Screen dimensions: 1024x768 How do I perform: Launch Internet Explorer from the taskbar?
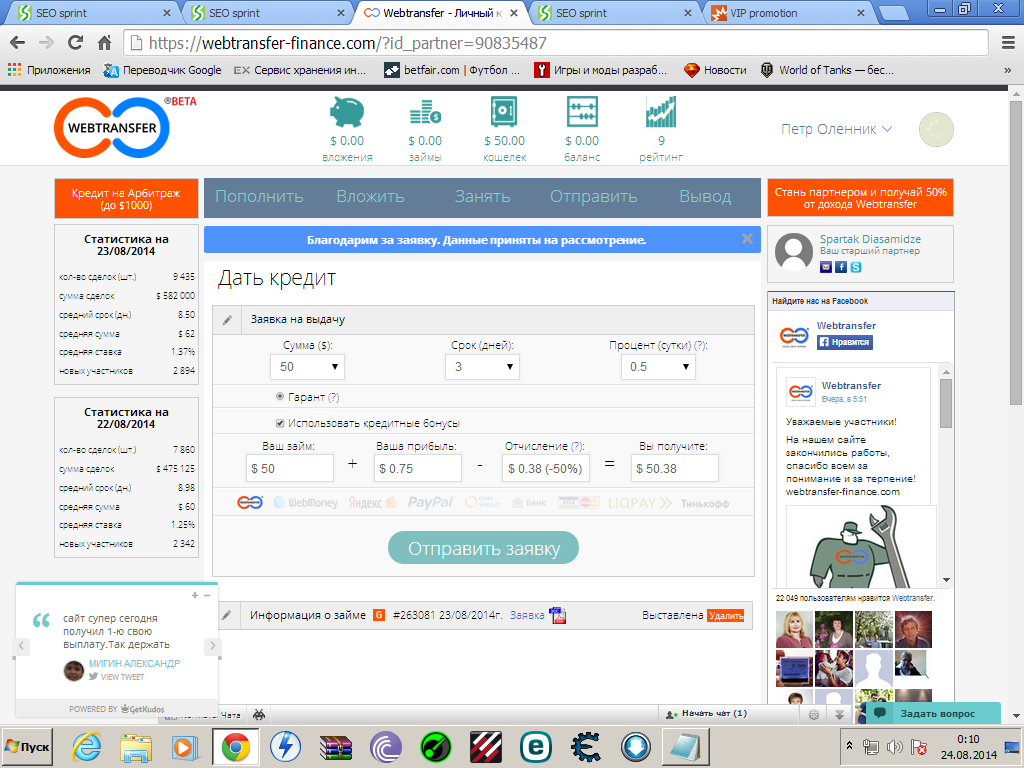87,746
